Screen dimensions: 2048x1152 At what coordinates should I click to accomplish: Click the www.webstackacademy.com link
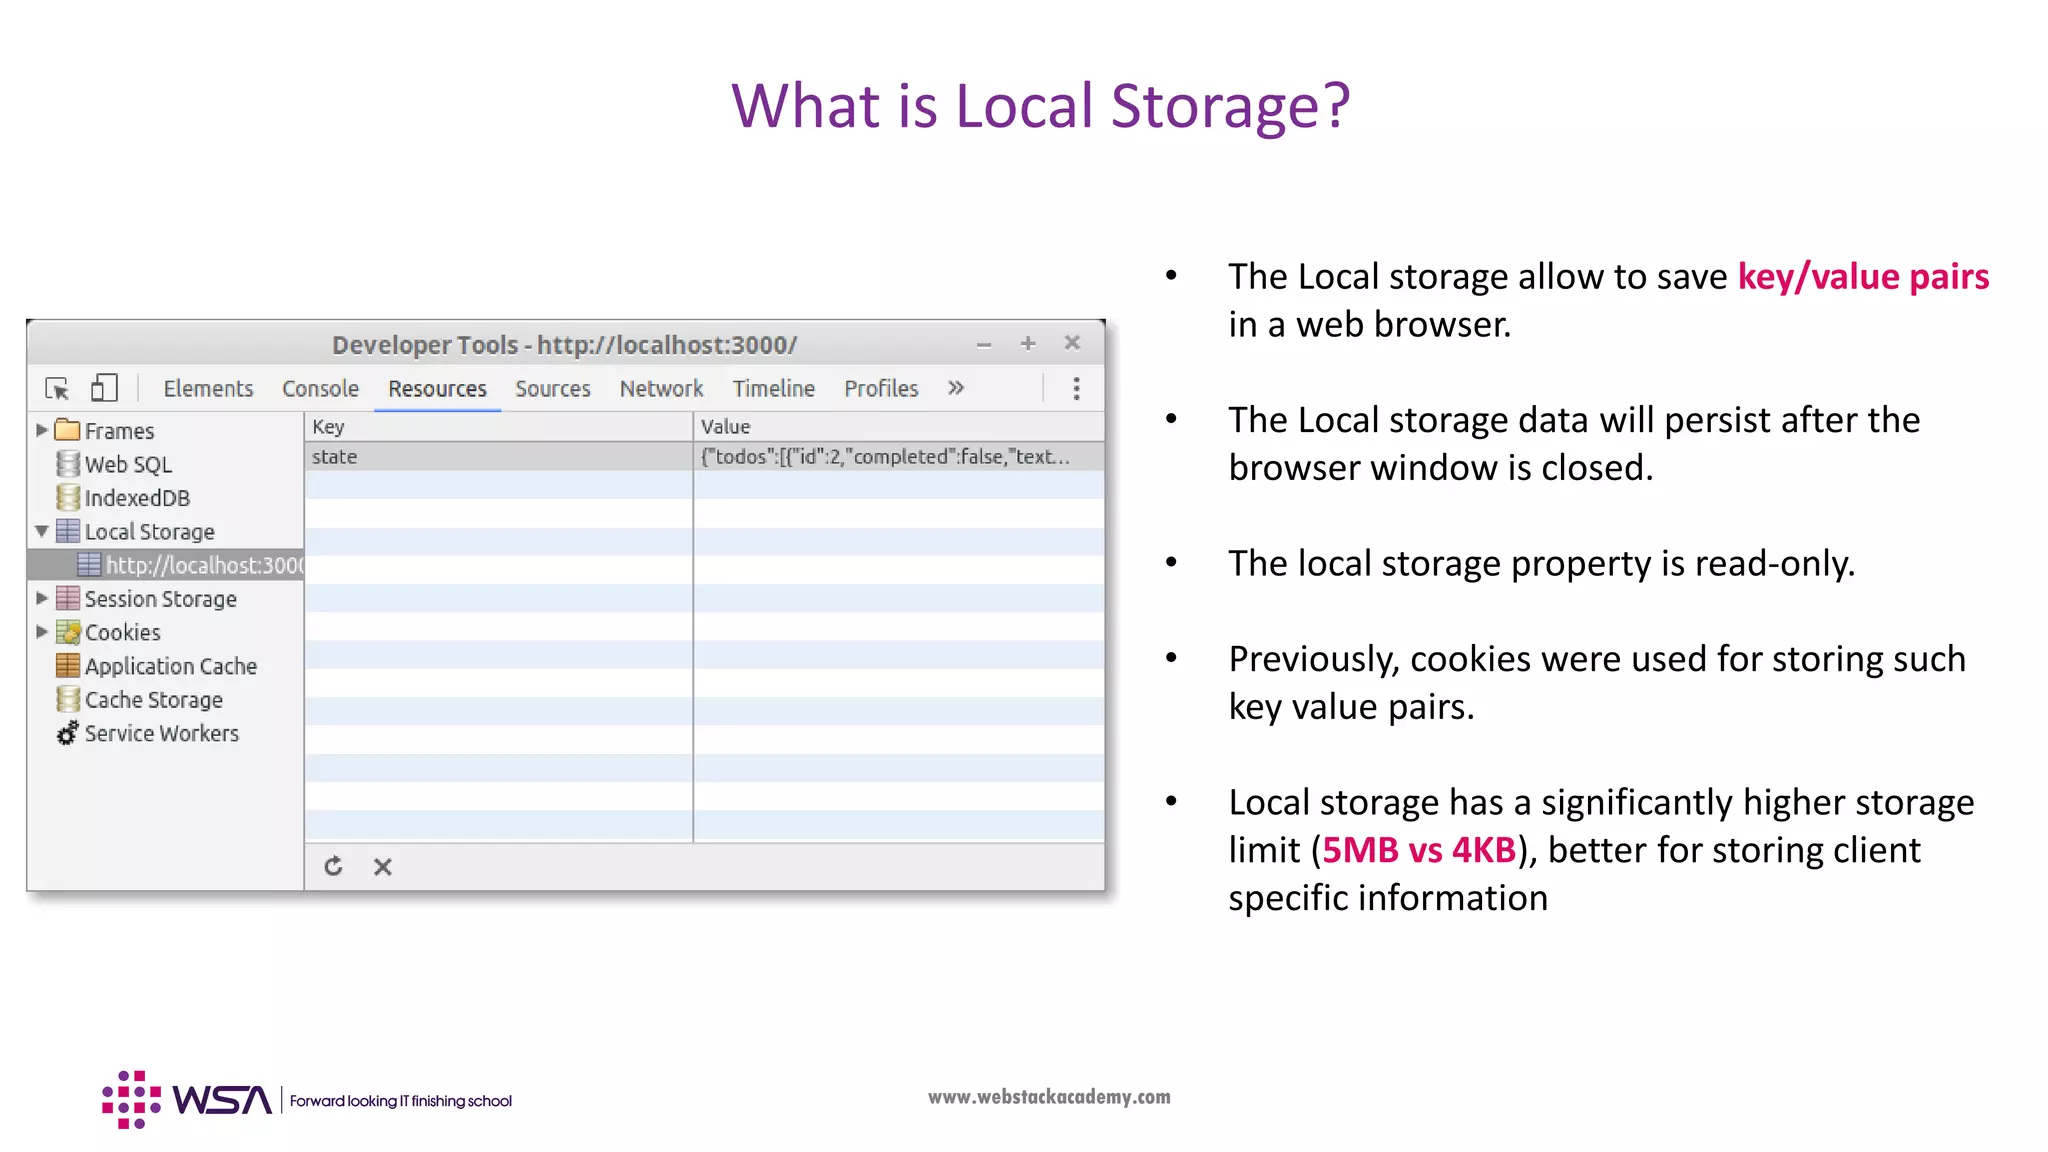click(1049, 1097)
